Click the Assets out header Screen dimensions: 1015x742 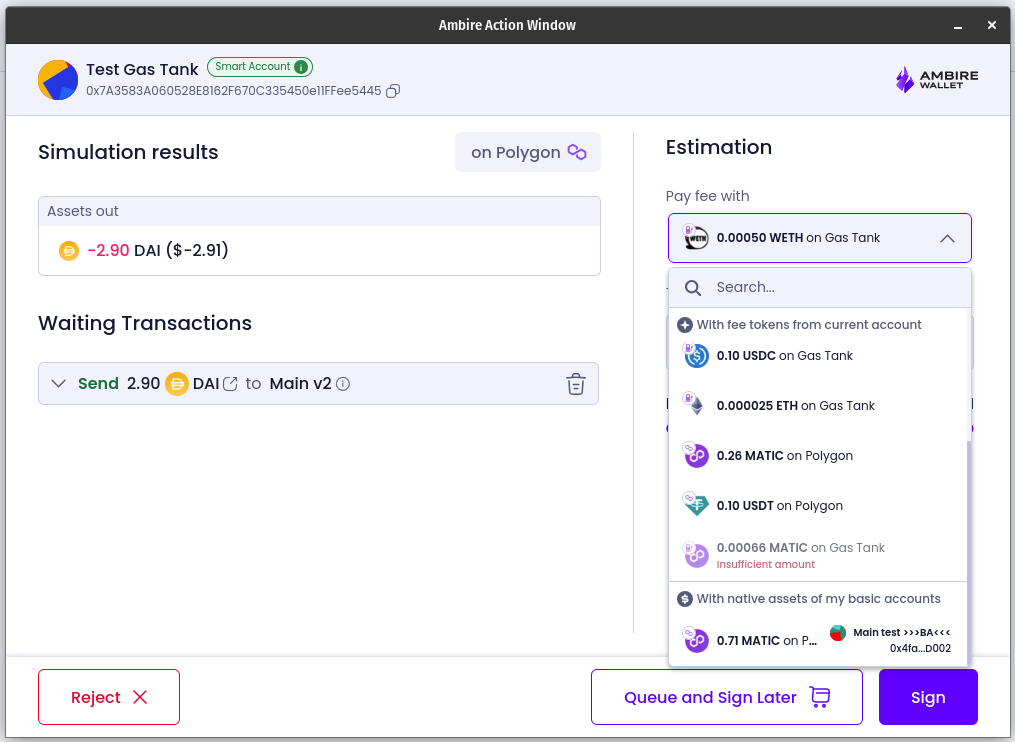[319, 212]
